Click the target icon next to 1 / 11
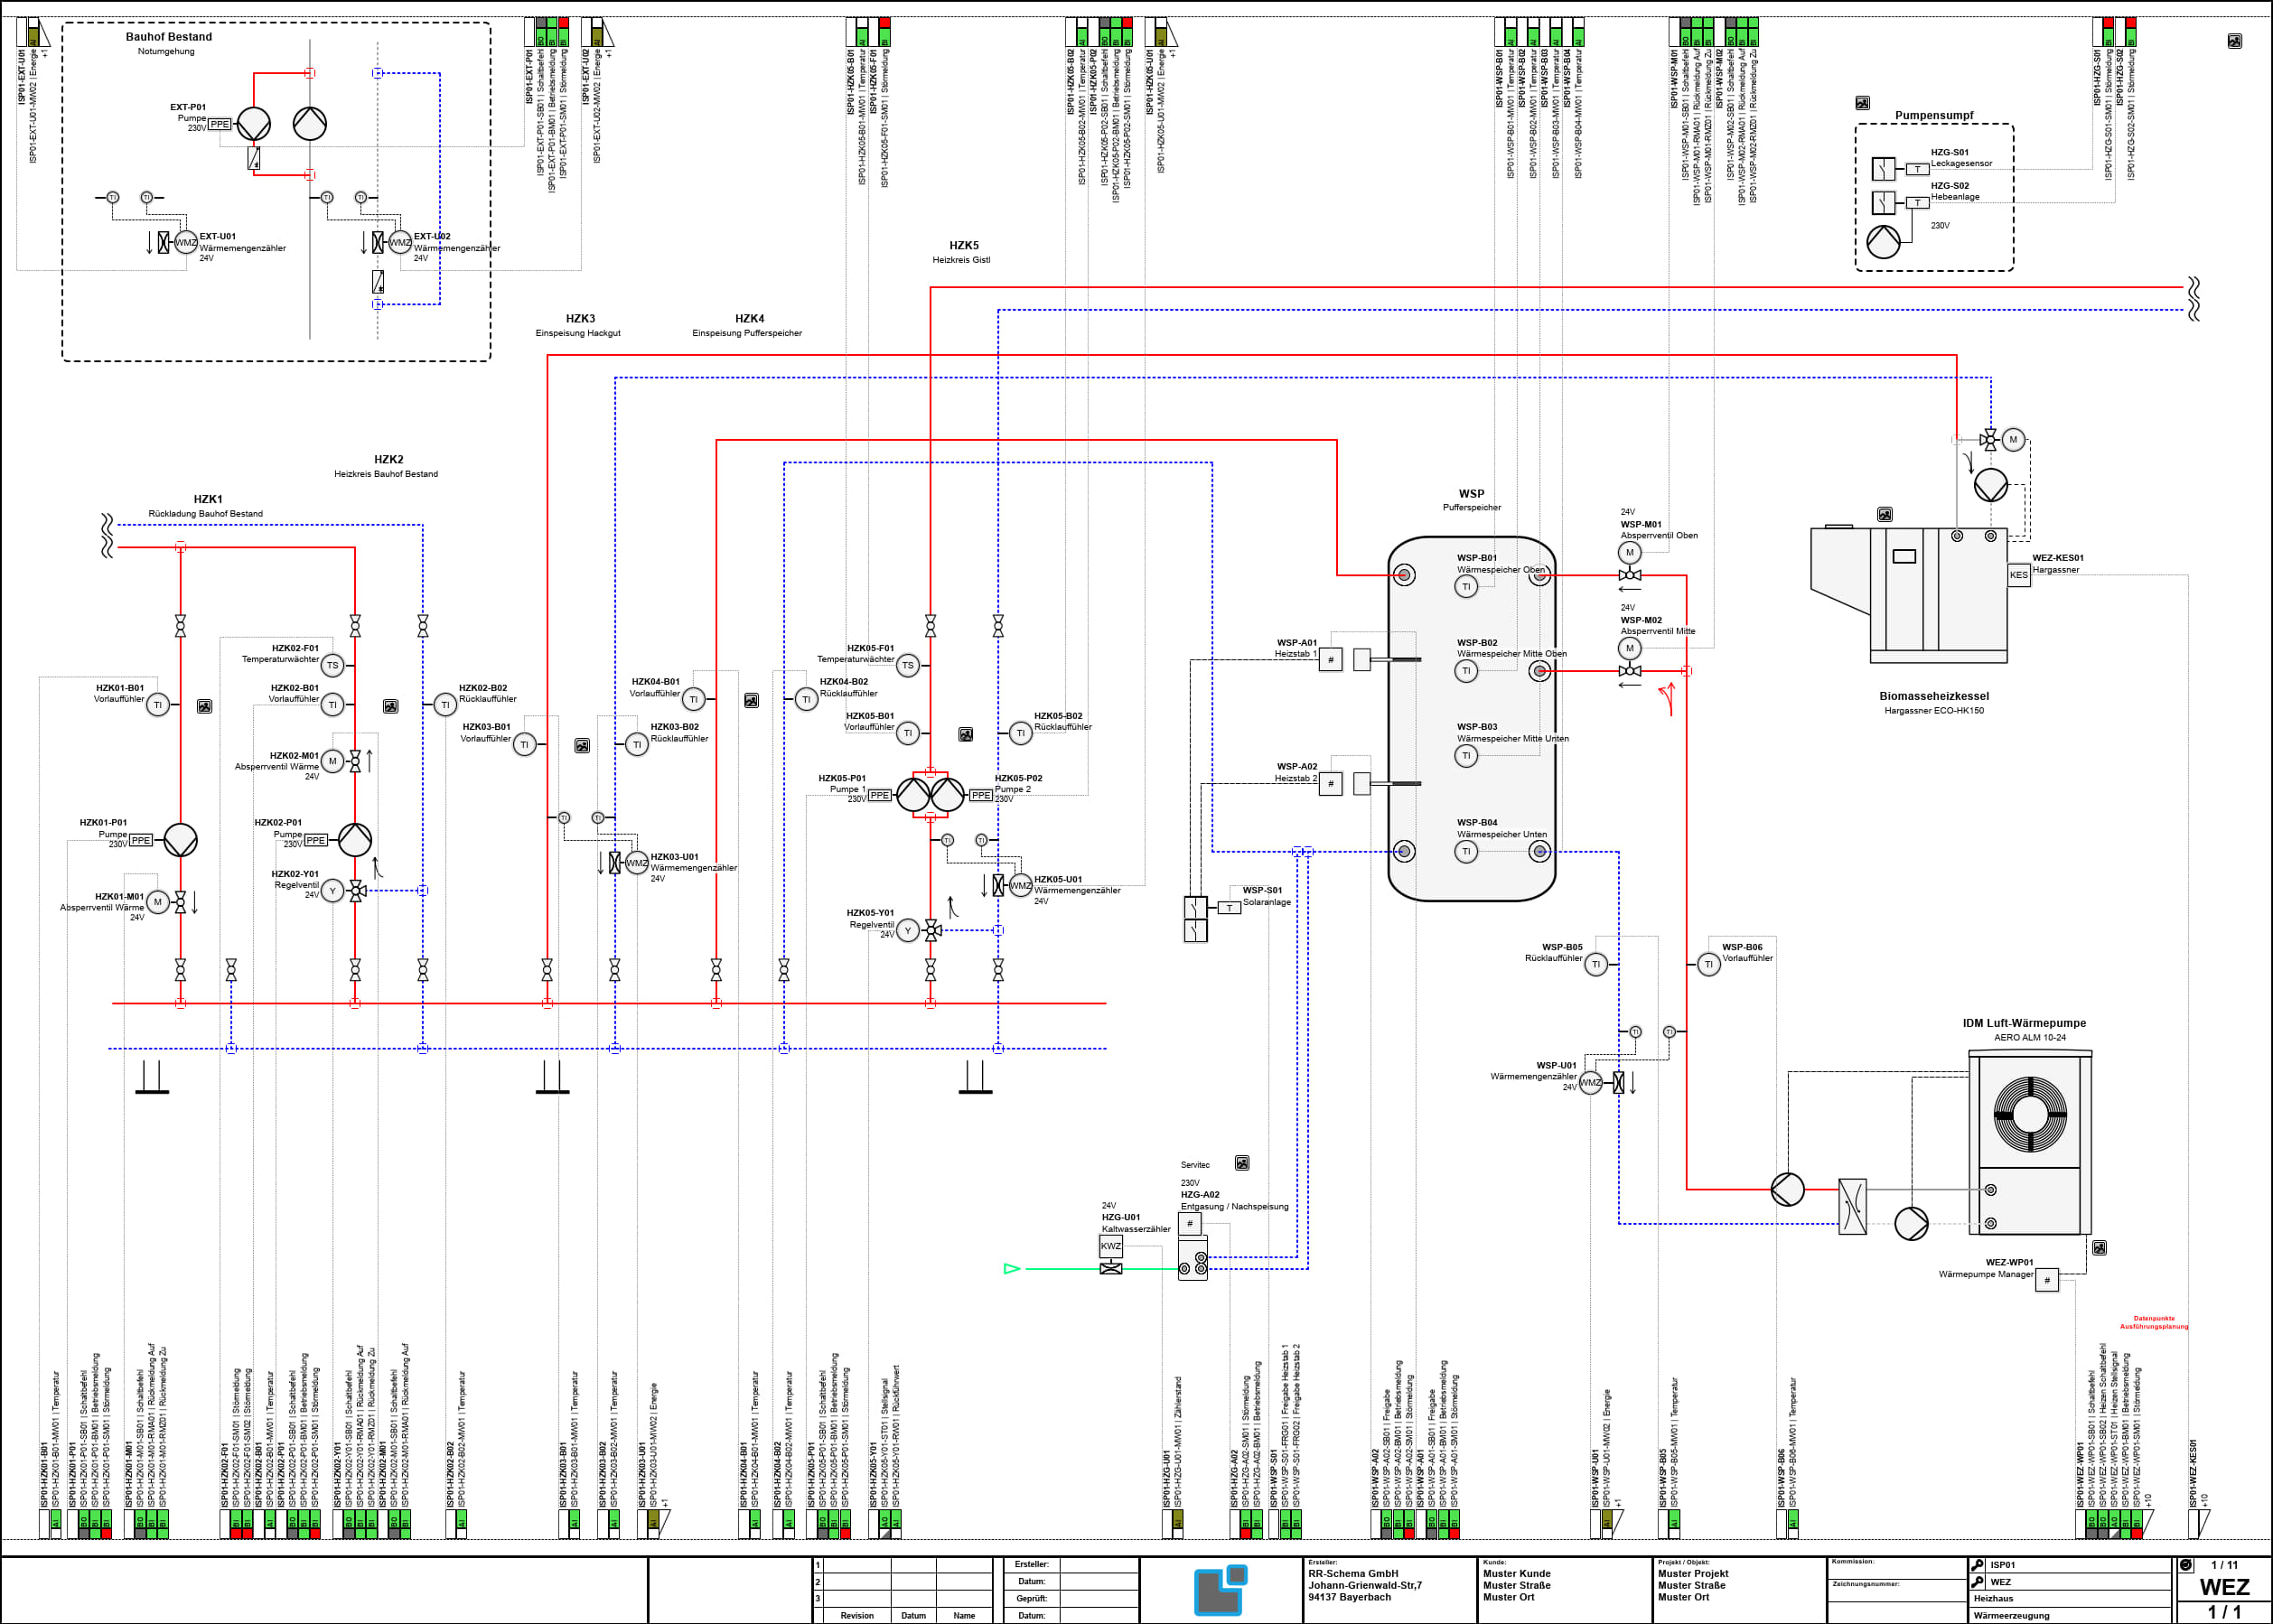Screen dimensions: 2273x1624 click(x=2186, y=1565)
